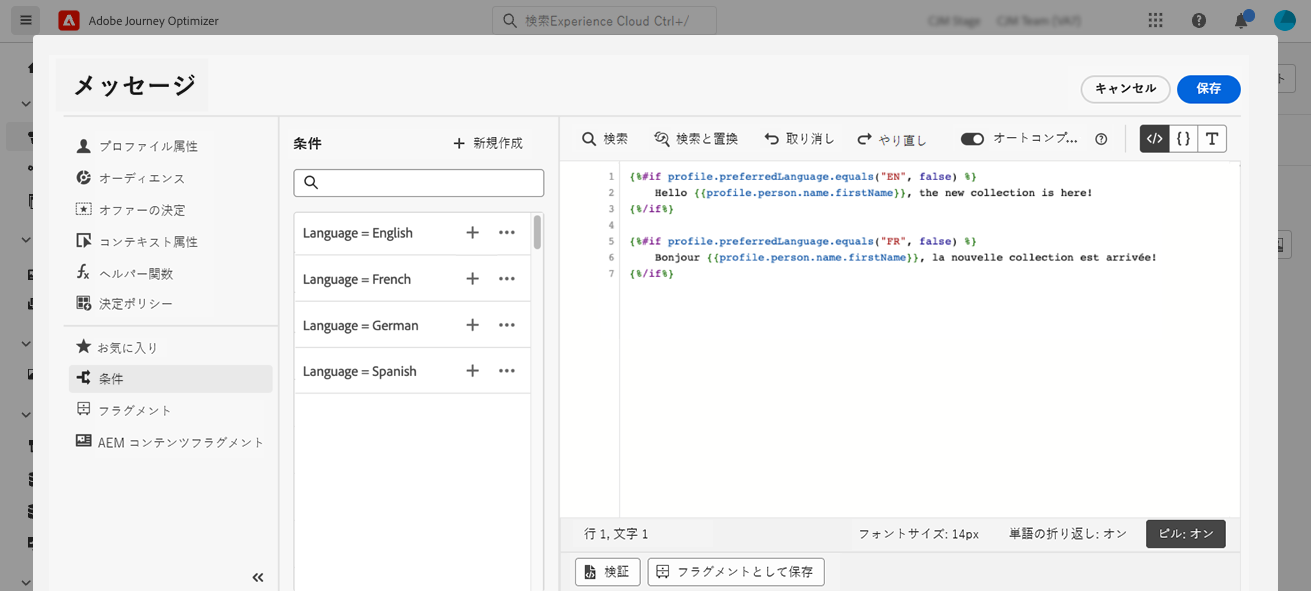Switch to curly braces view mode
This screenshot has height=591, width=1311.
(1183, 139)
